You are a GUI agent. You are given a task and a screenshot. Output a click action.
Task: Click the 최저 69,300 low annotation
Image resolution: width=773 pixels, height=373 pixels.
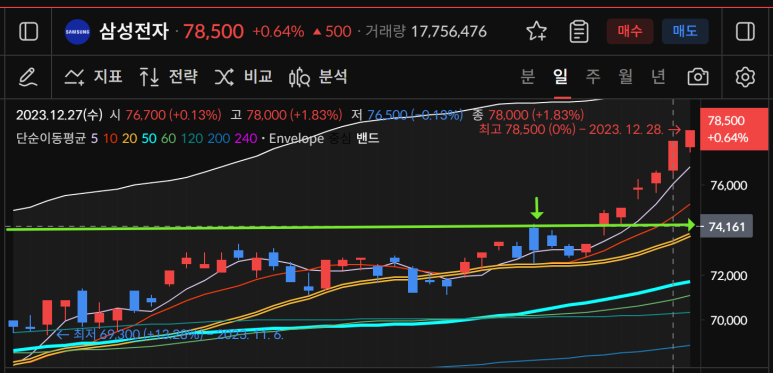pyautogui.click(x=170, y=335)
